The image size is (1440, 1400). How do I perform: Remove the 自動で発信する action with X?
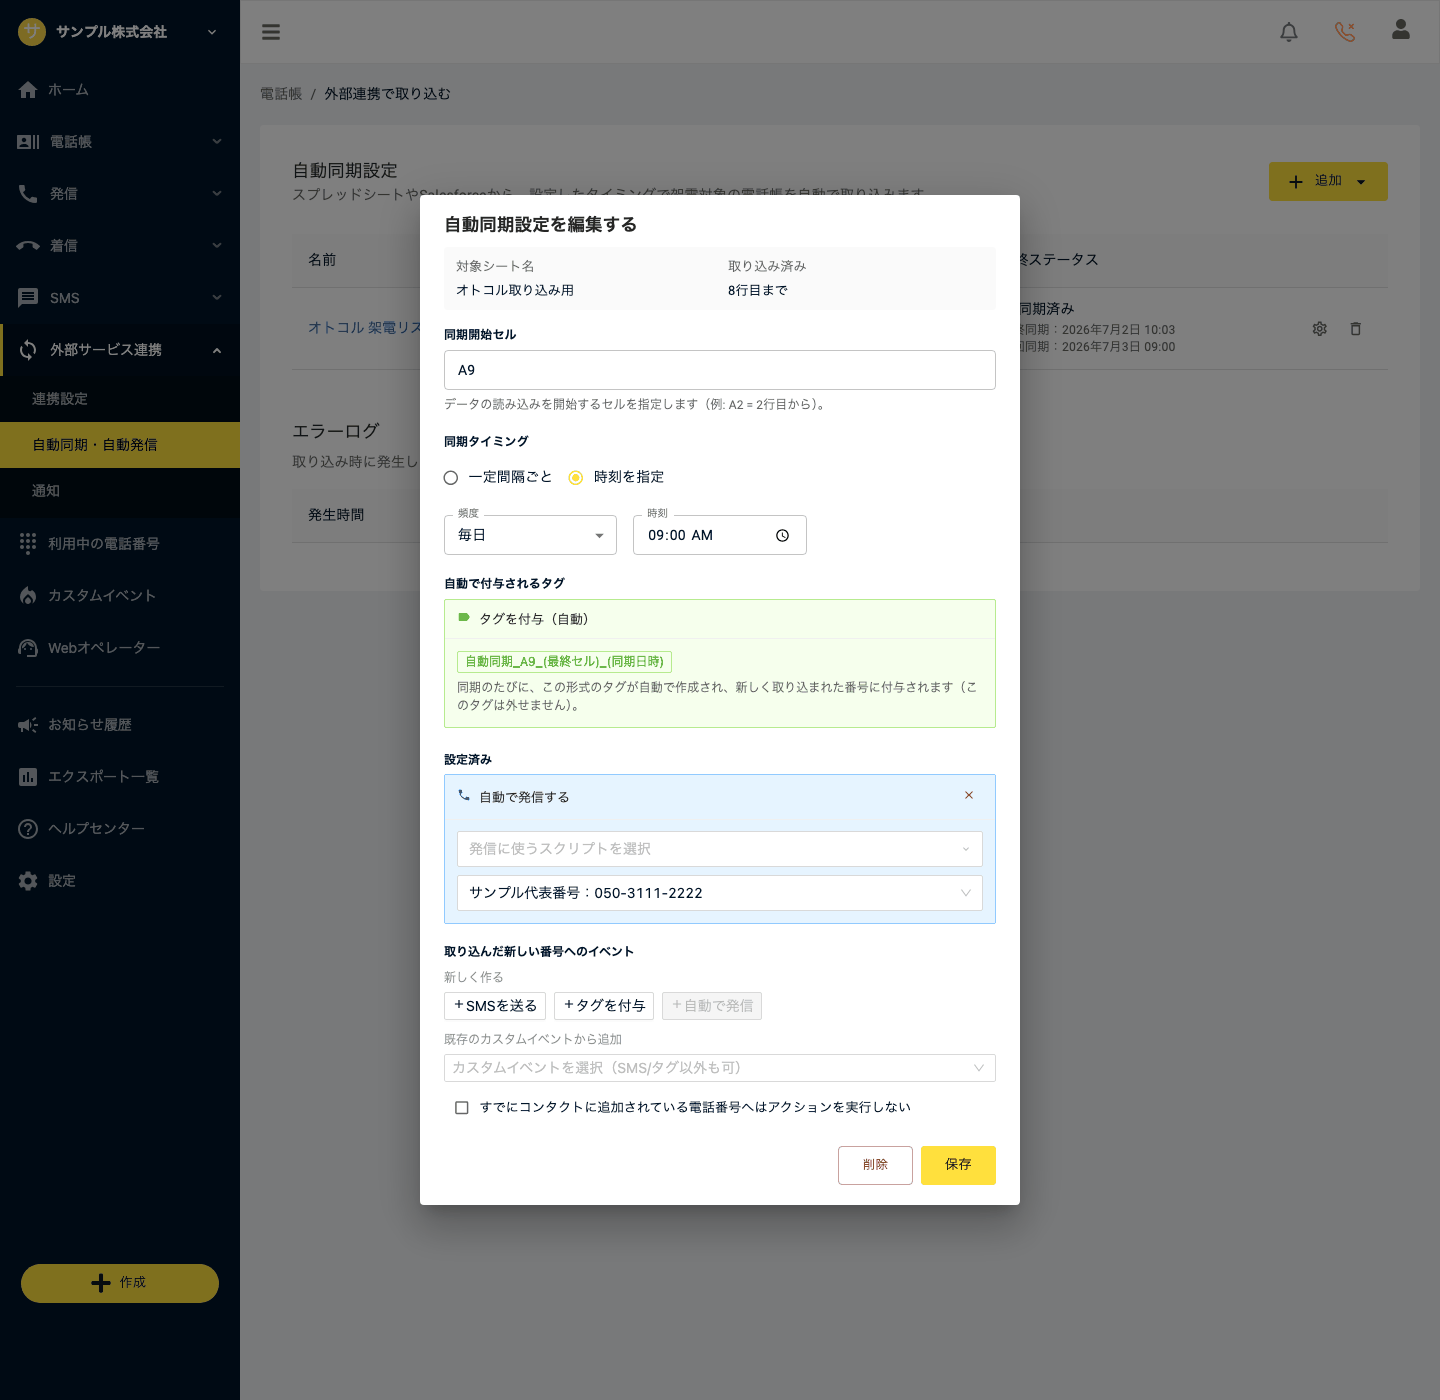click(969, 796)
